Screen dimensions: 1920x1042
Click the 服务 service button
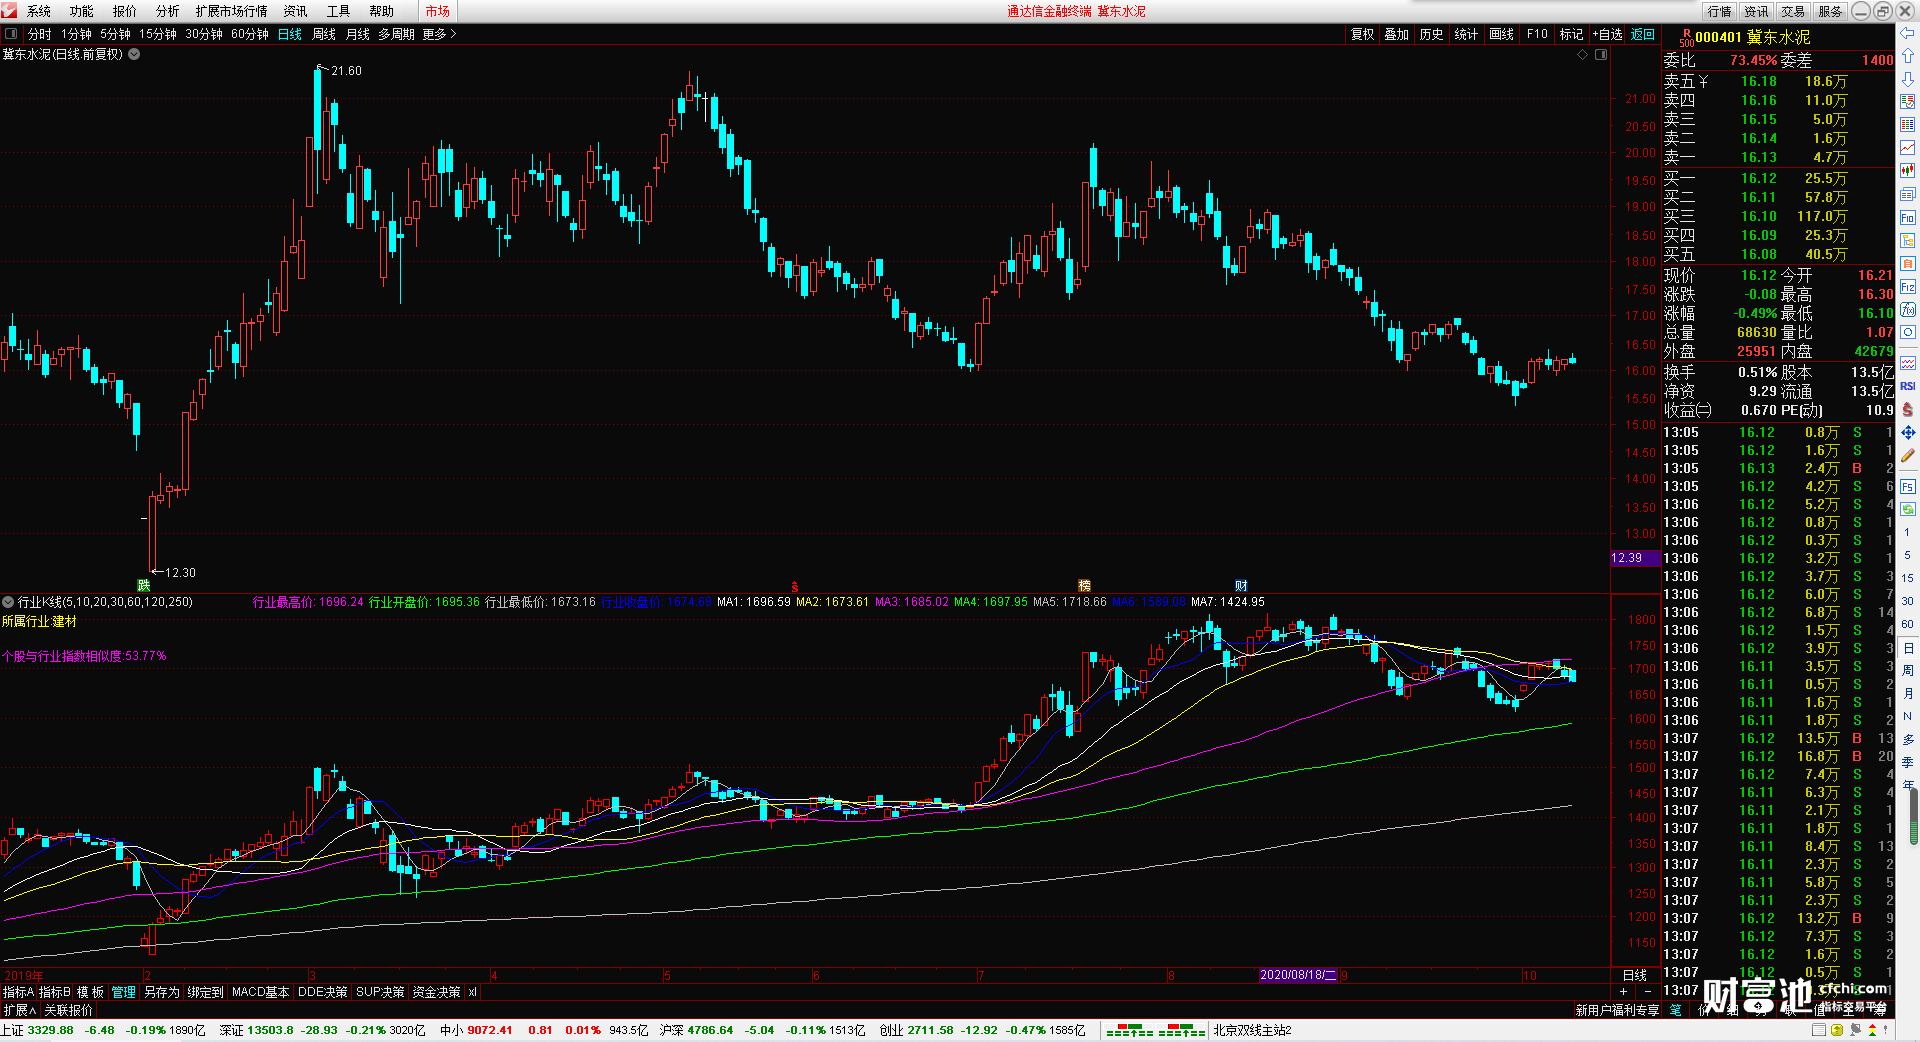(x=1830, y=11)
